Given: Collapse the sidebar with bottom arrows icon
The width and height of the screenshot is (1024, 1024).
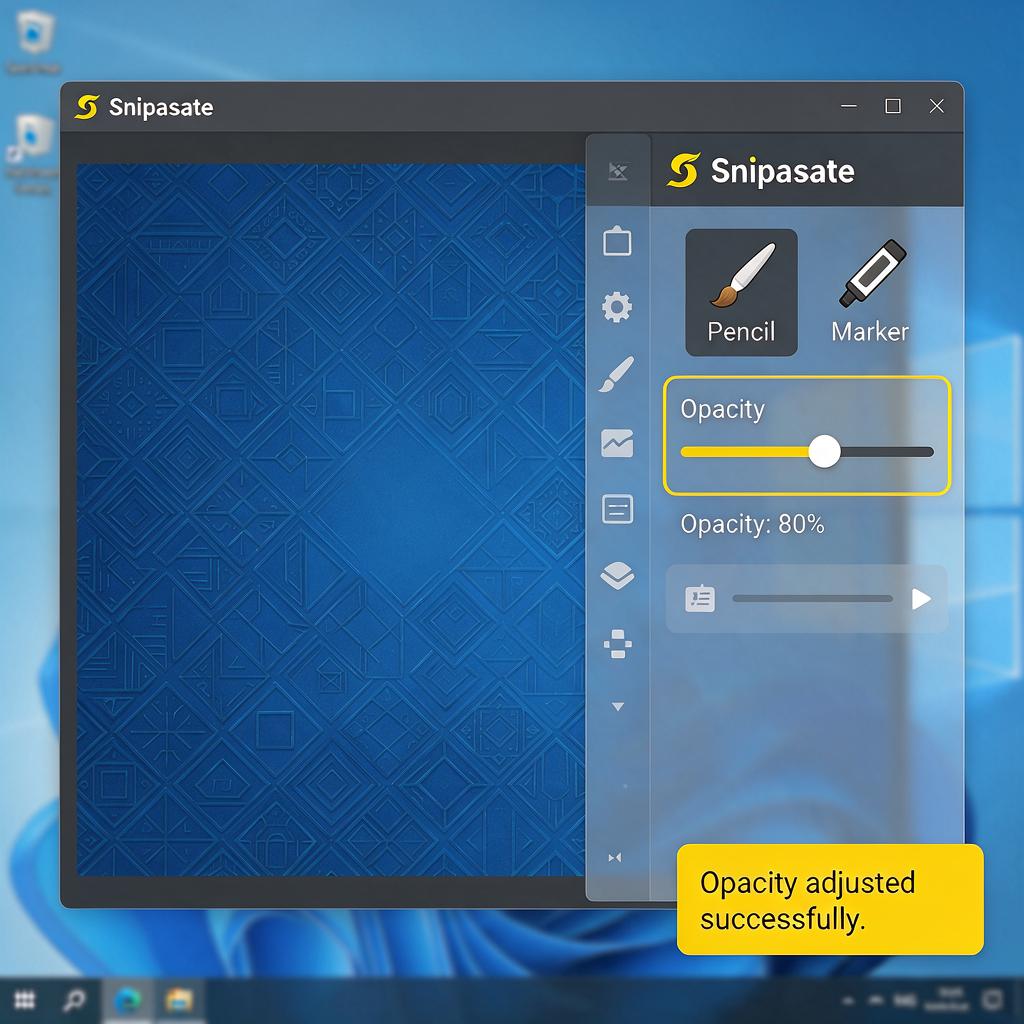Looking at the screenshot, I should pos(615,857).
